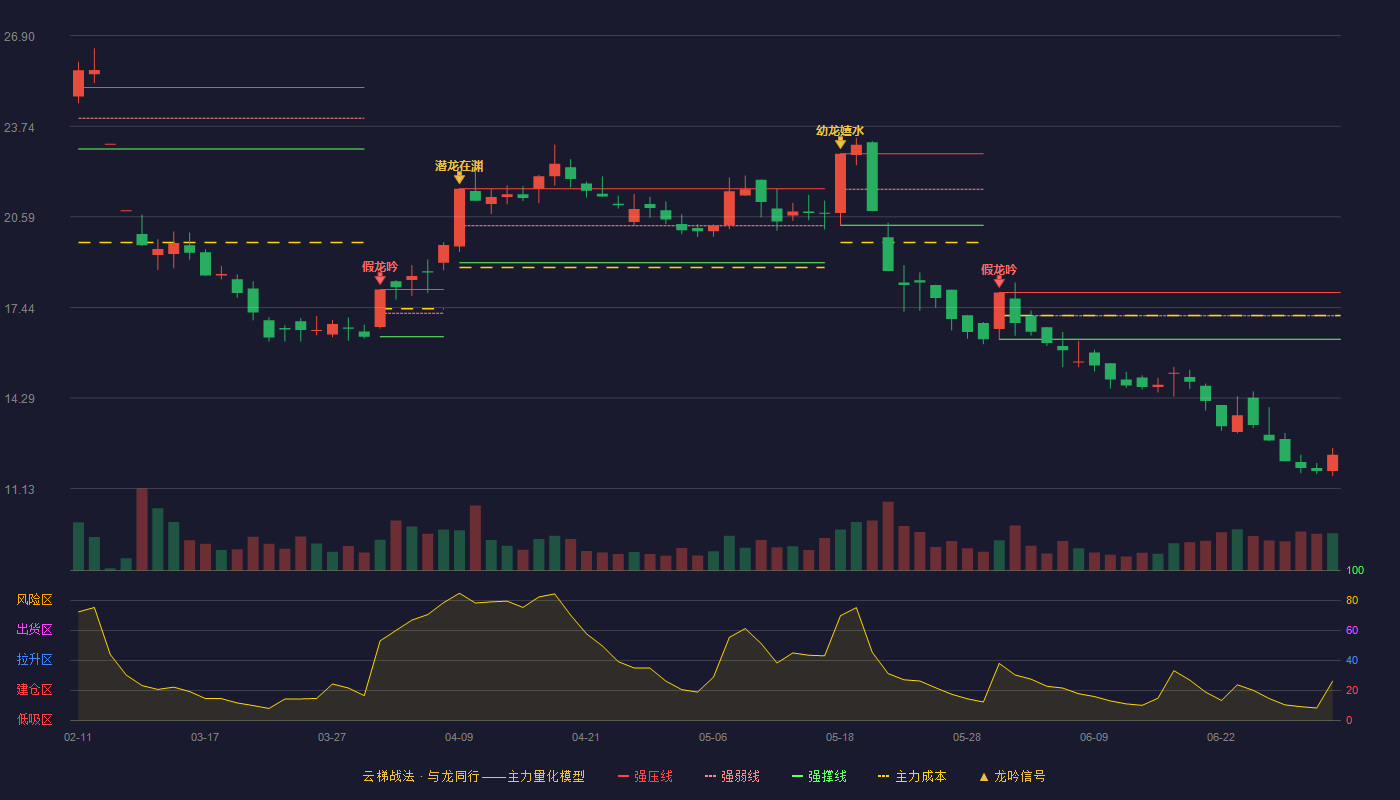Click the tallest red volume bar in February
Image resolution: width=1400 pixels, height=800 pixels.
tap(142, 529)
